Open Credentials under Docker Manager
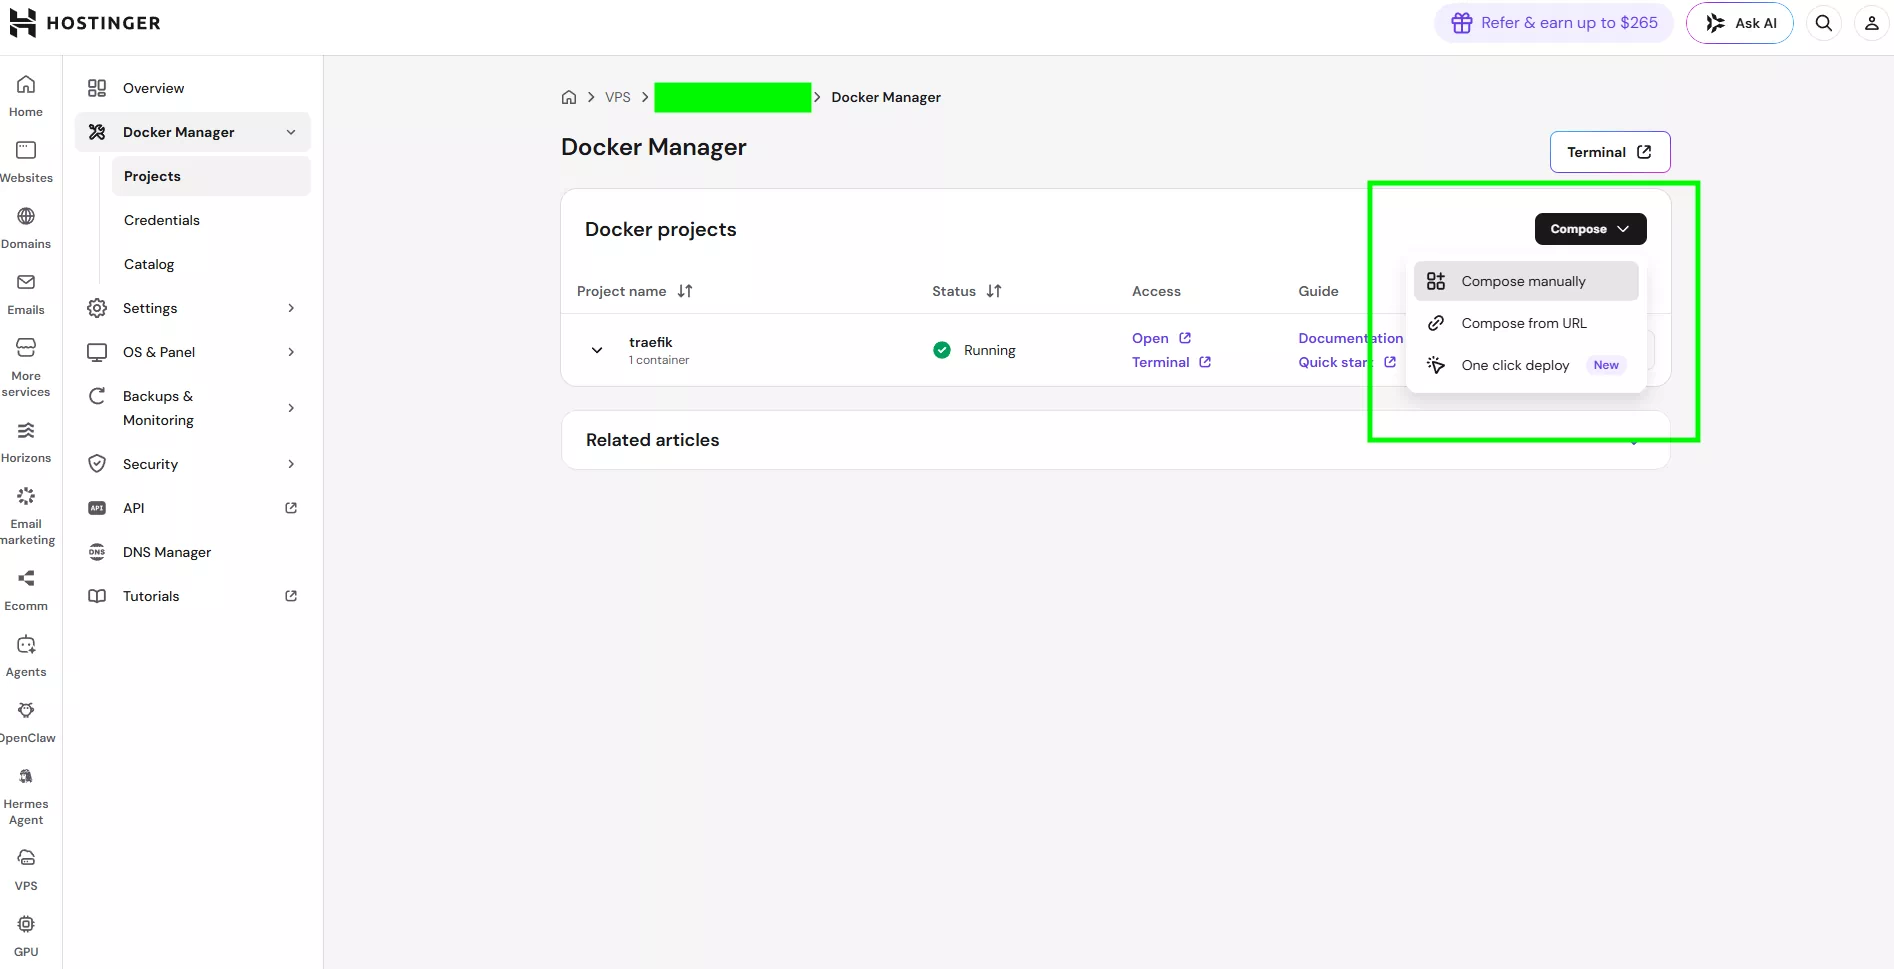 point(211,220)
